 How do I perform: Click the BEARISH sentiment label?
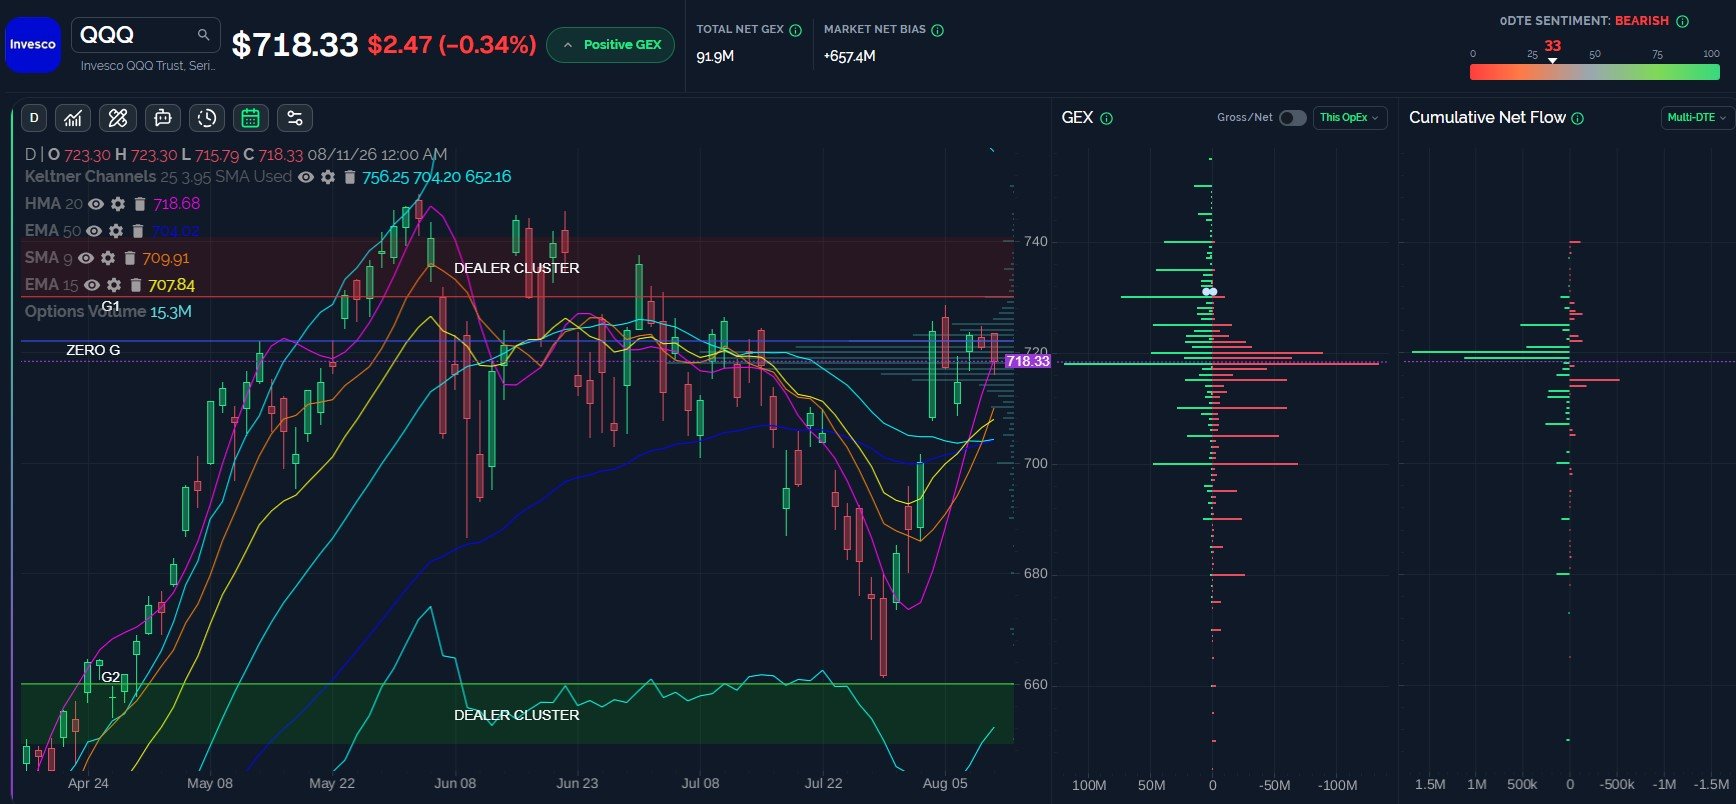click(1642, 21)
